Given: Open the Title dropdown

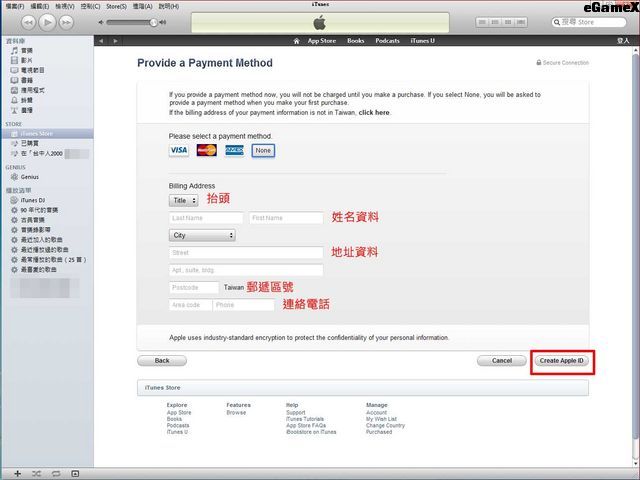Looking at the screenshot, I should [x=184, y=200].
